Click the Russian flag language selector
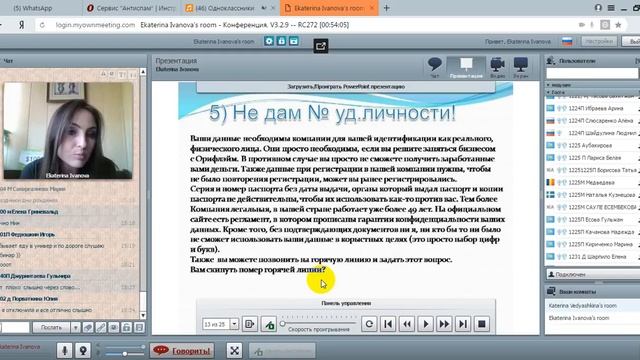640x360 pixels. [567, 41]
